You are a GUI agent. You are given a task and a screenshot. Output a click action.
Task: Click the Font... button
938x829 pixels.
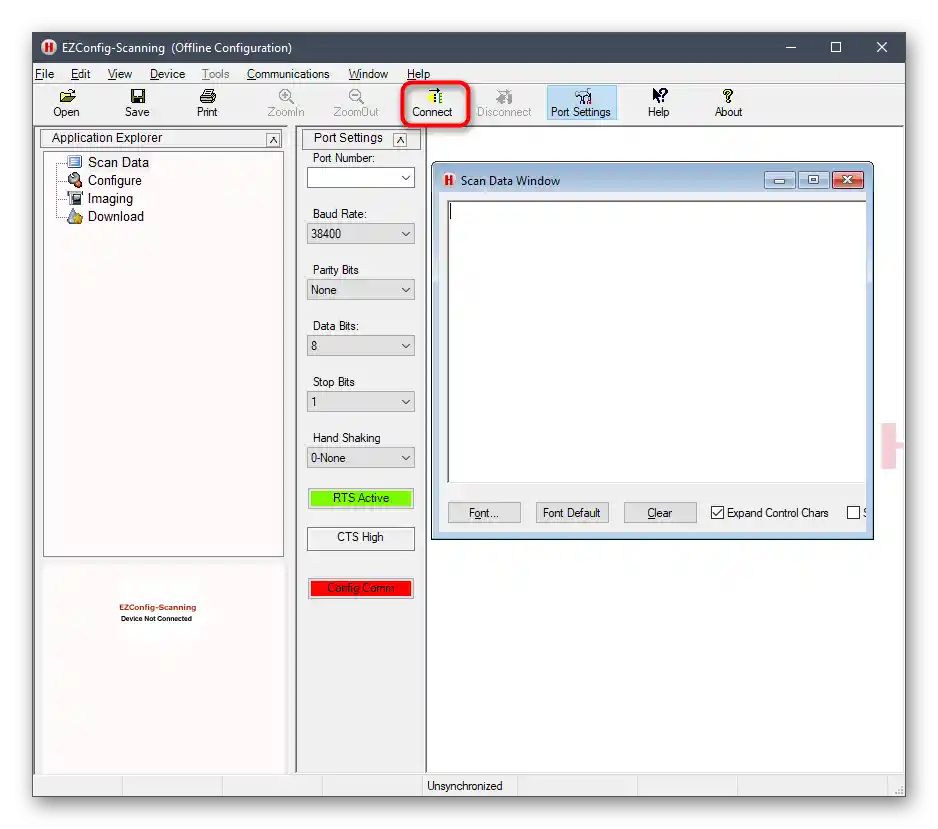[484, 513]
